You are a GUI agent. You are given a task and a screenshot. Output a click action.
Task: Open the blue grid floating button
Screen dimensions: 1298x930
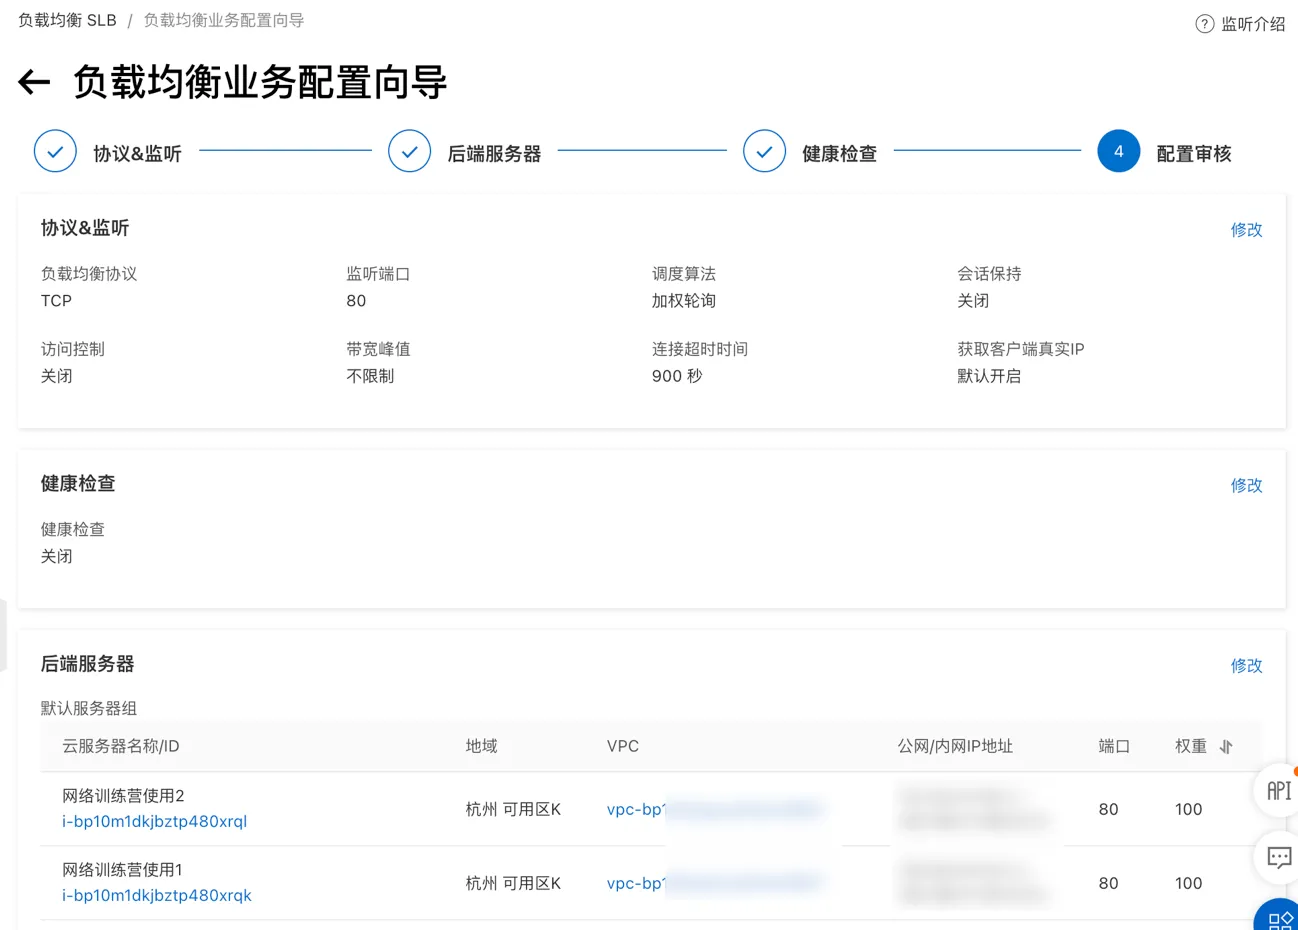click(x=1278, y=917)
